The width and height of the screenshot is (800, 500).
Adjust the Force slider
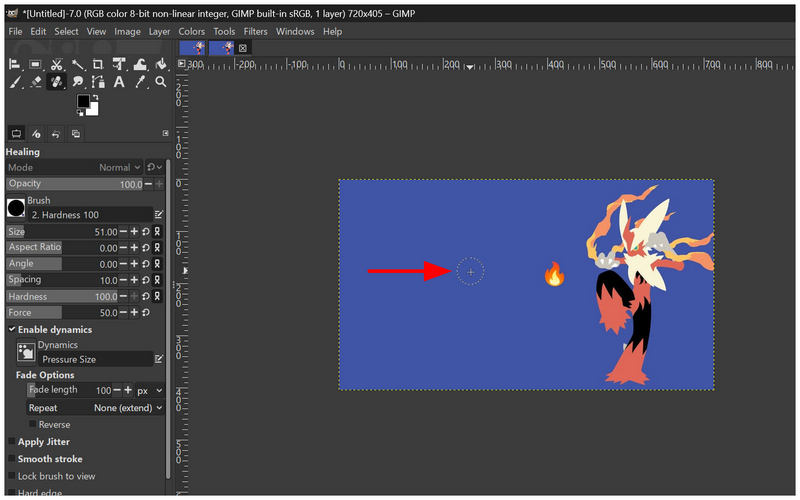[63, 313]
